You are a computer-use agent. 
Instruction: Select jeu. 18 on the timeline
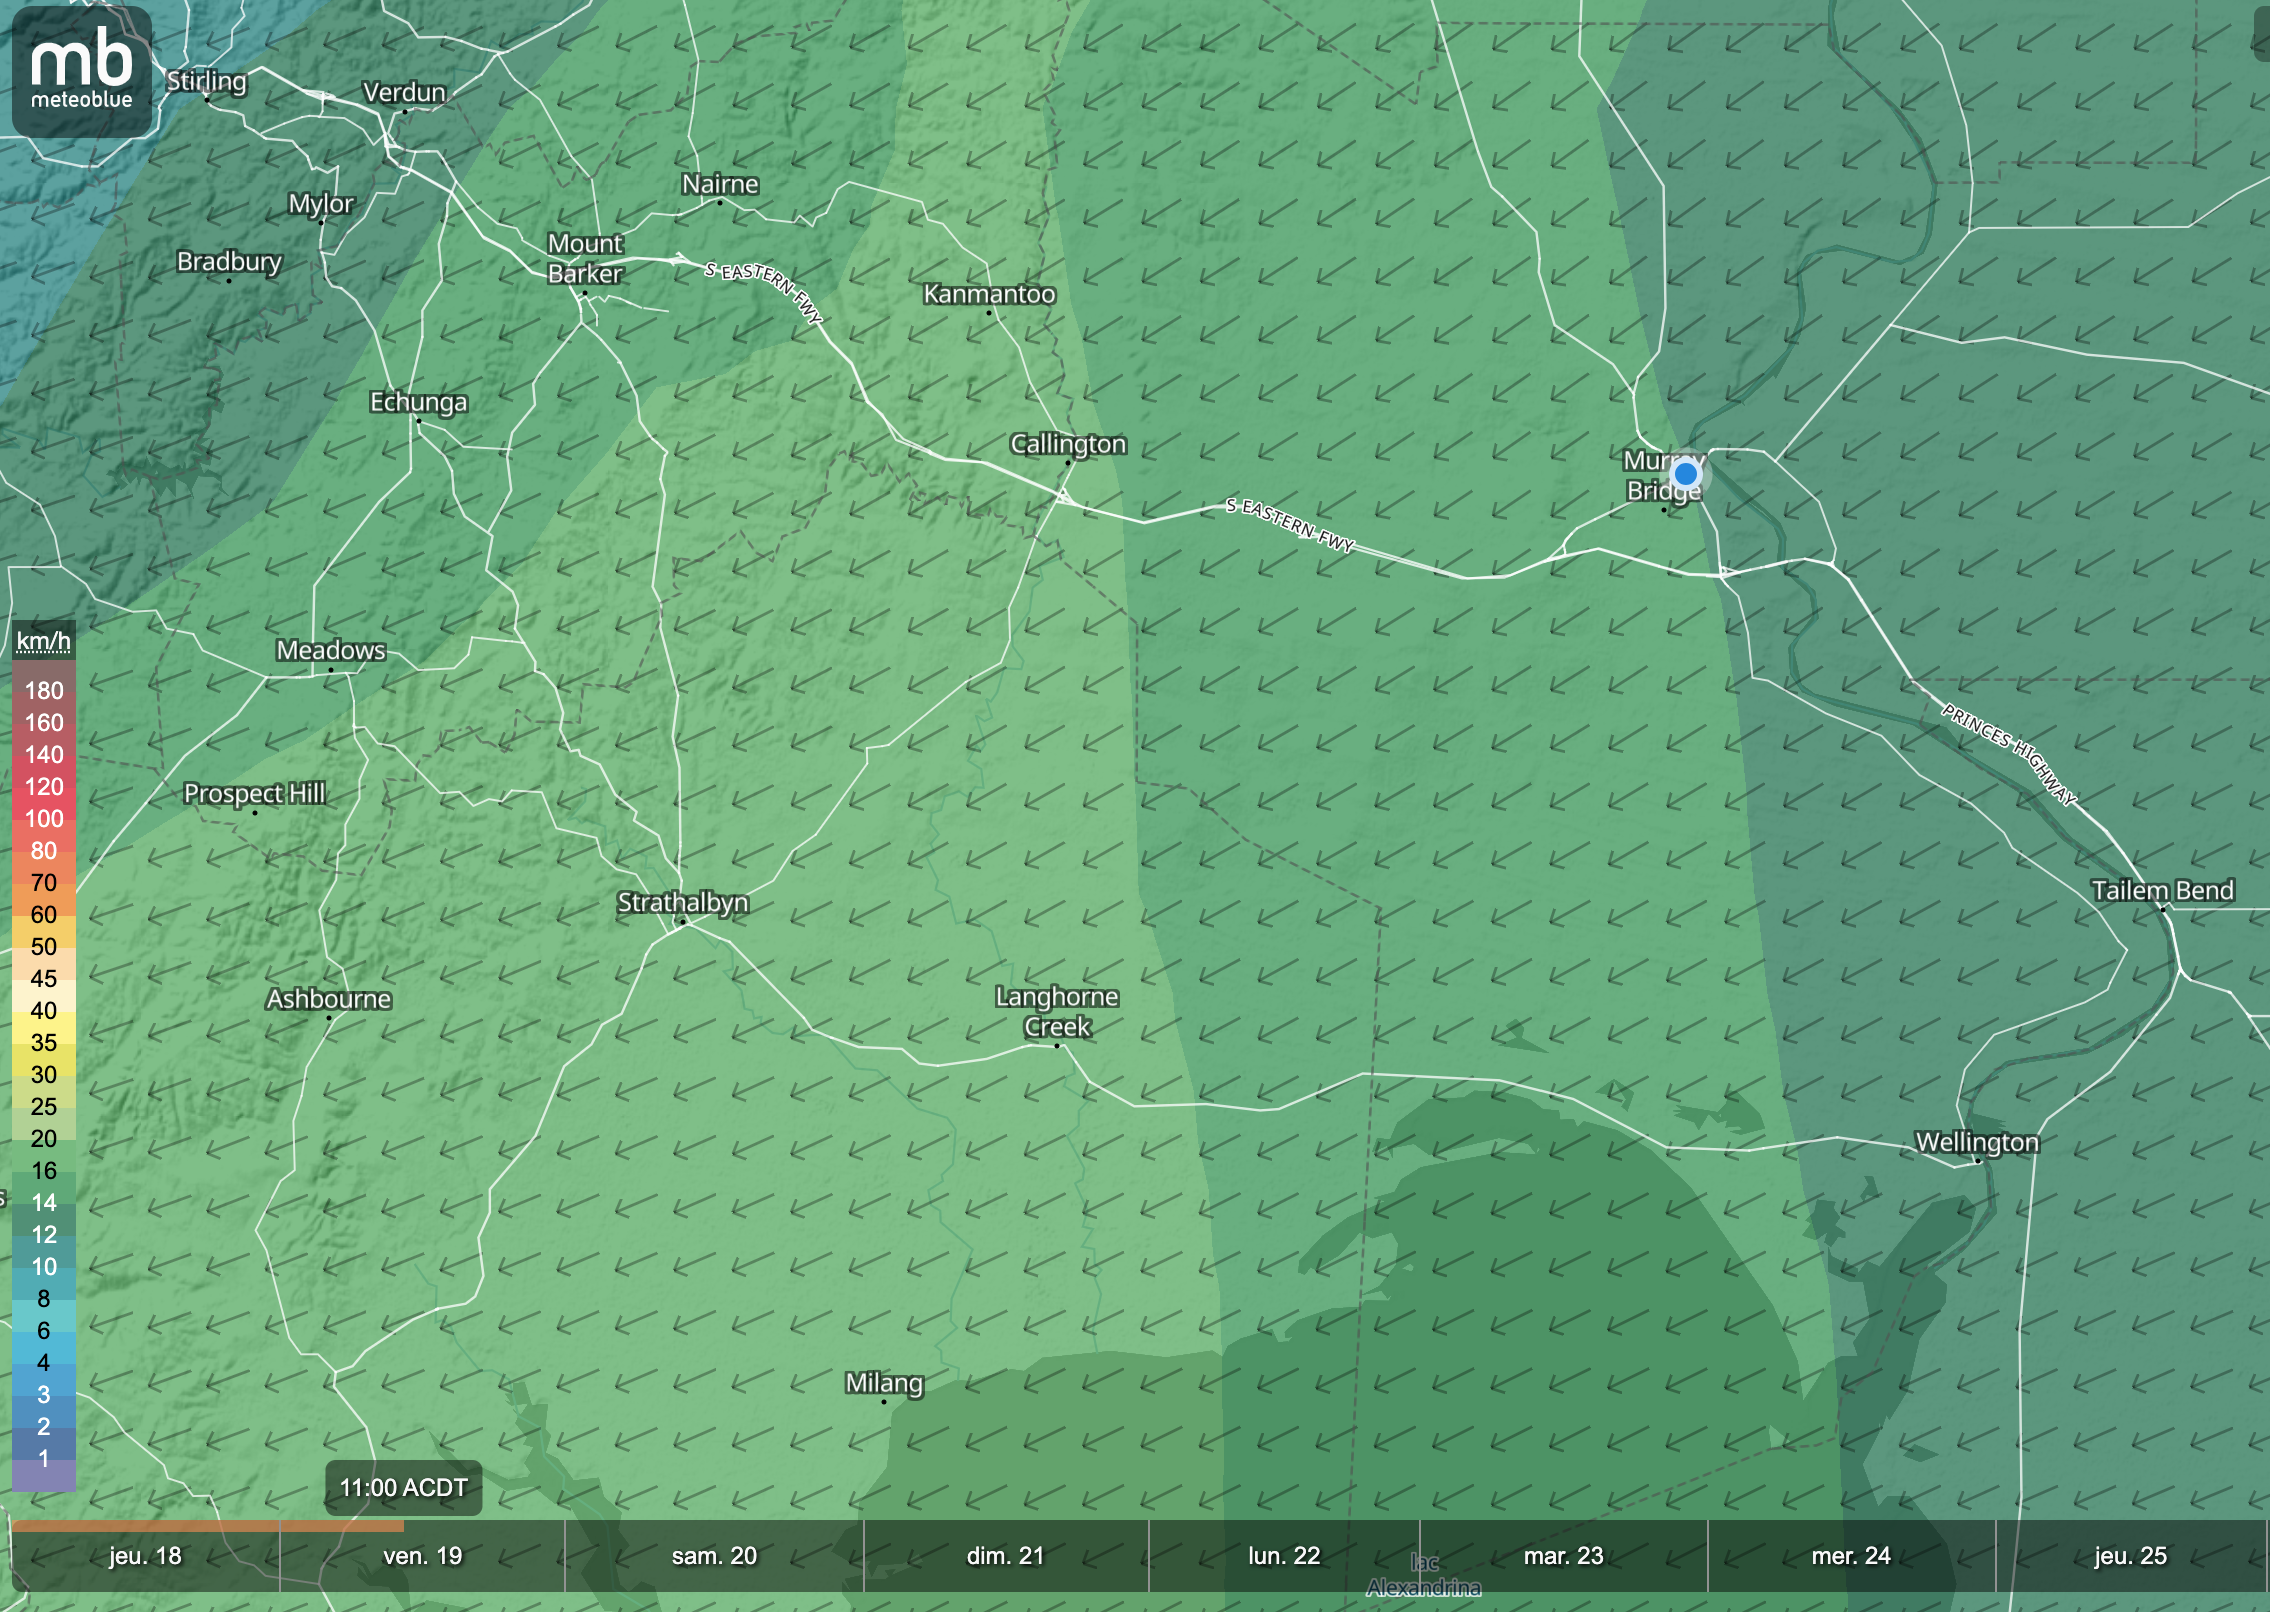(146, 1556)
